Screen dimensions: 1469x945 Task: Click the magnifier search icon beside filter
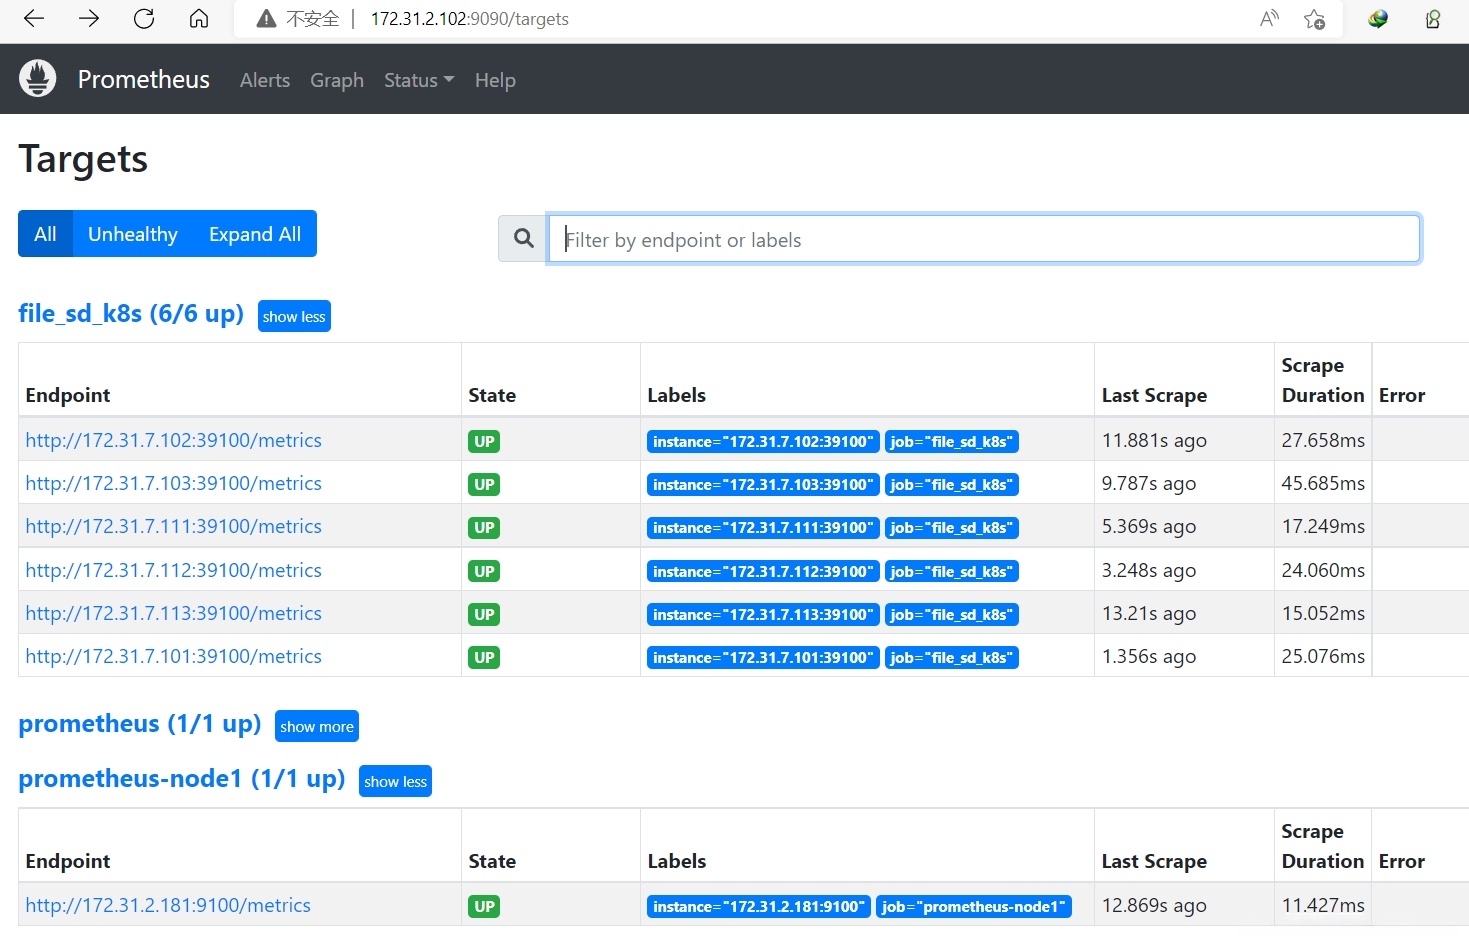[523, 239]
